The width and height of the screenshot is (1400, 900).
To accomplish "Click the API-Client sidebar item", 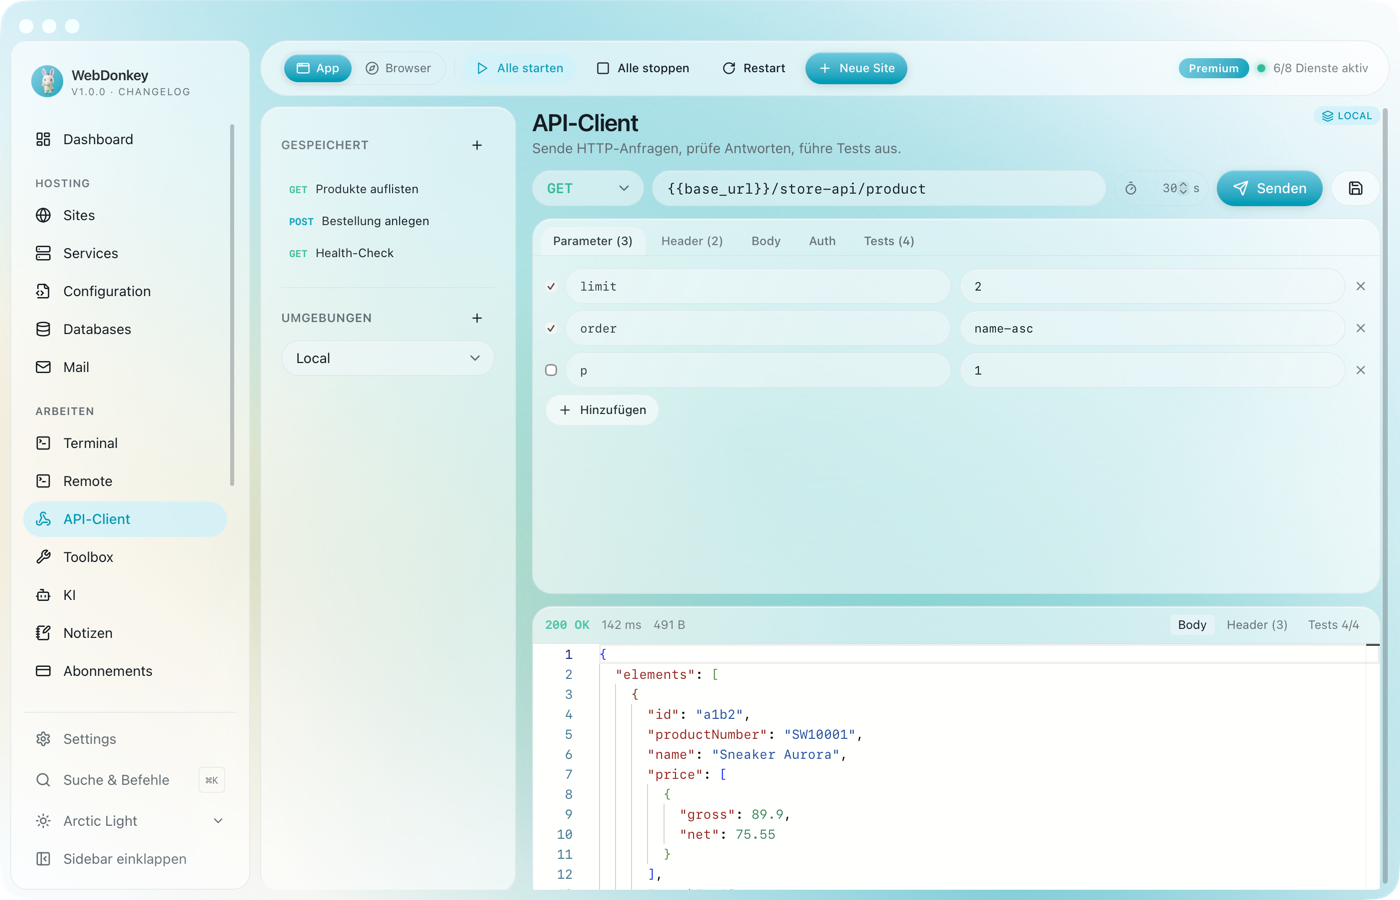I will tap(125, 519).
